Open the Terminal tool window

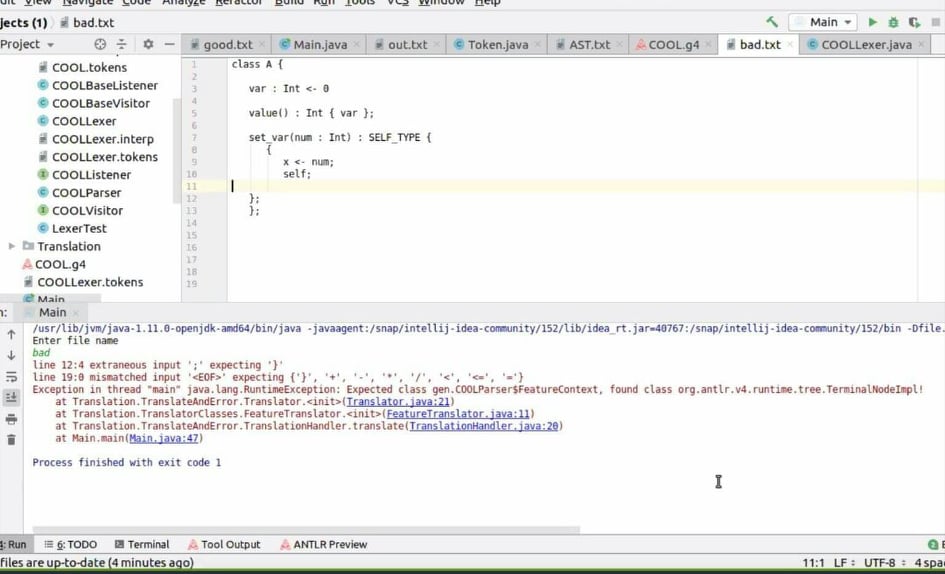pos(142,544)
